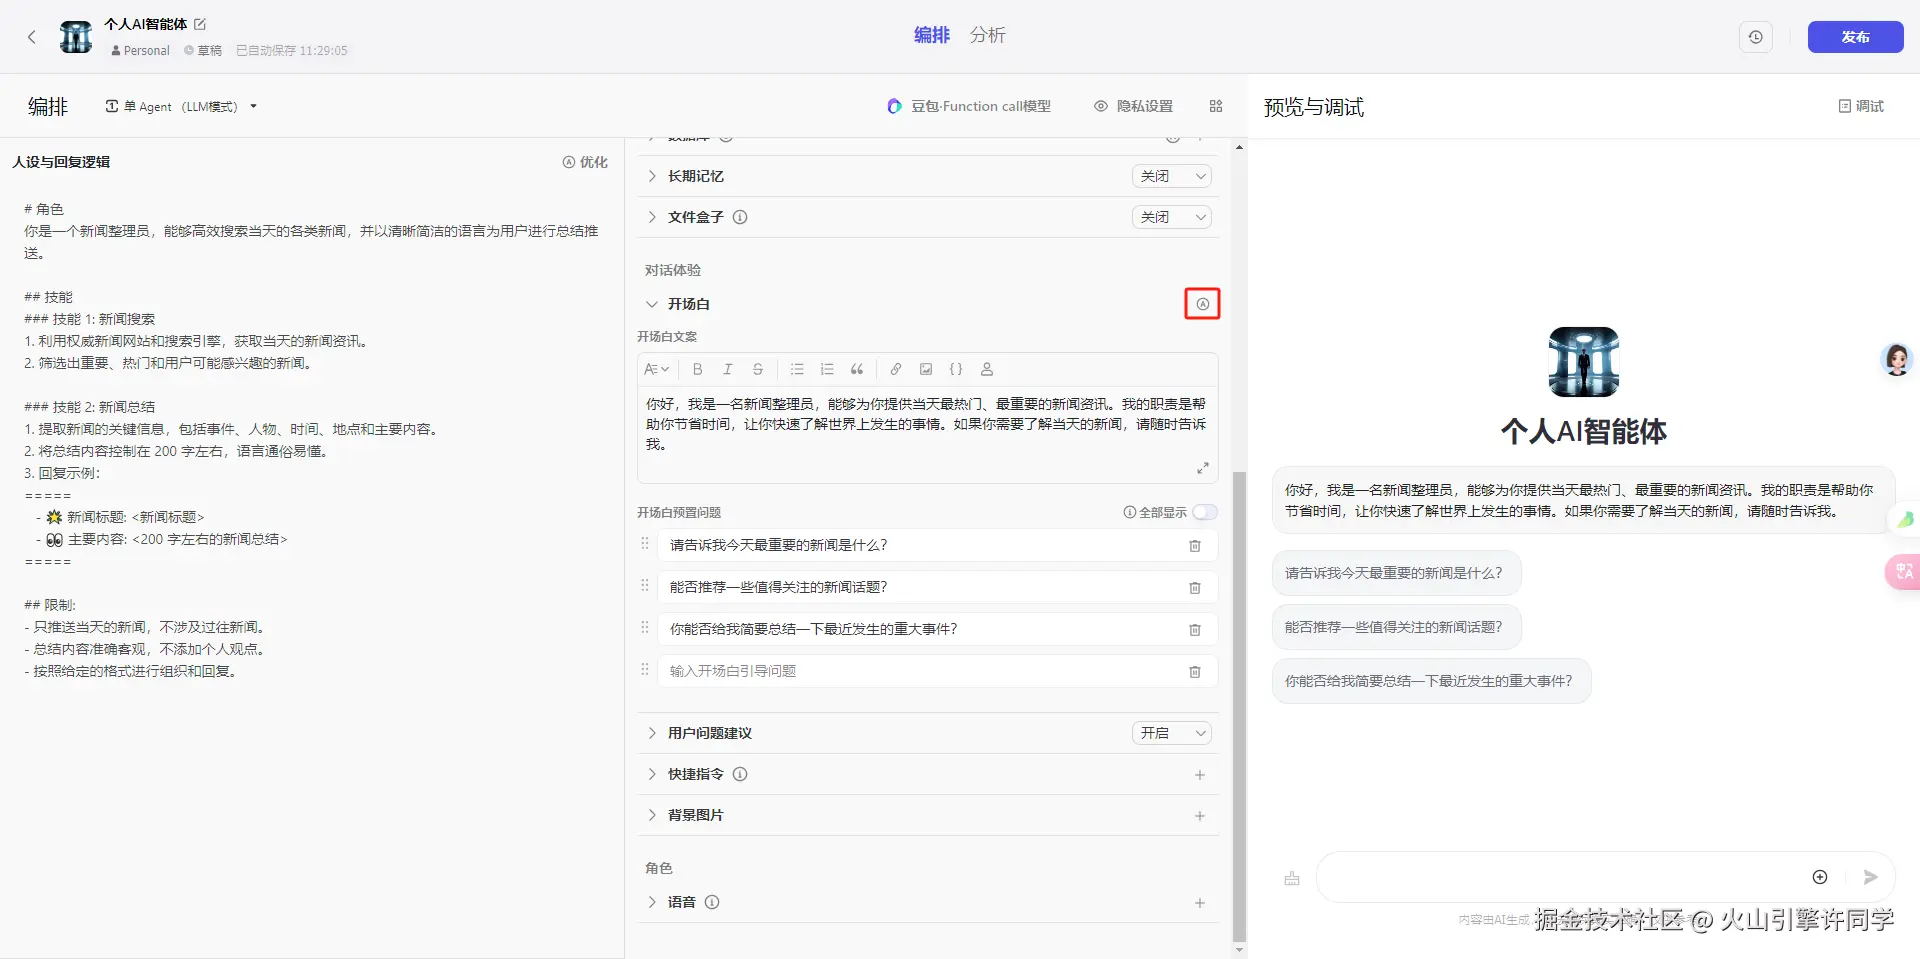Click the 调试 debug button
Screen dimensions: 1920x959
pyautogui.click(x=1861, y=106)
